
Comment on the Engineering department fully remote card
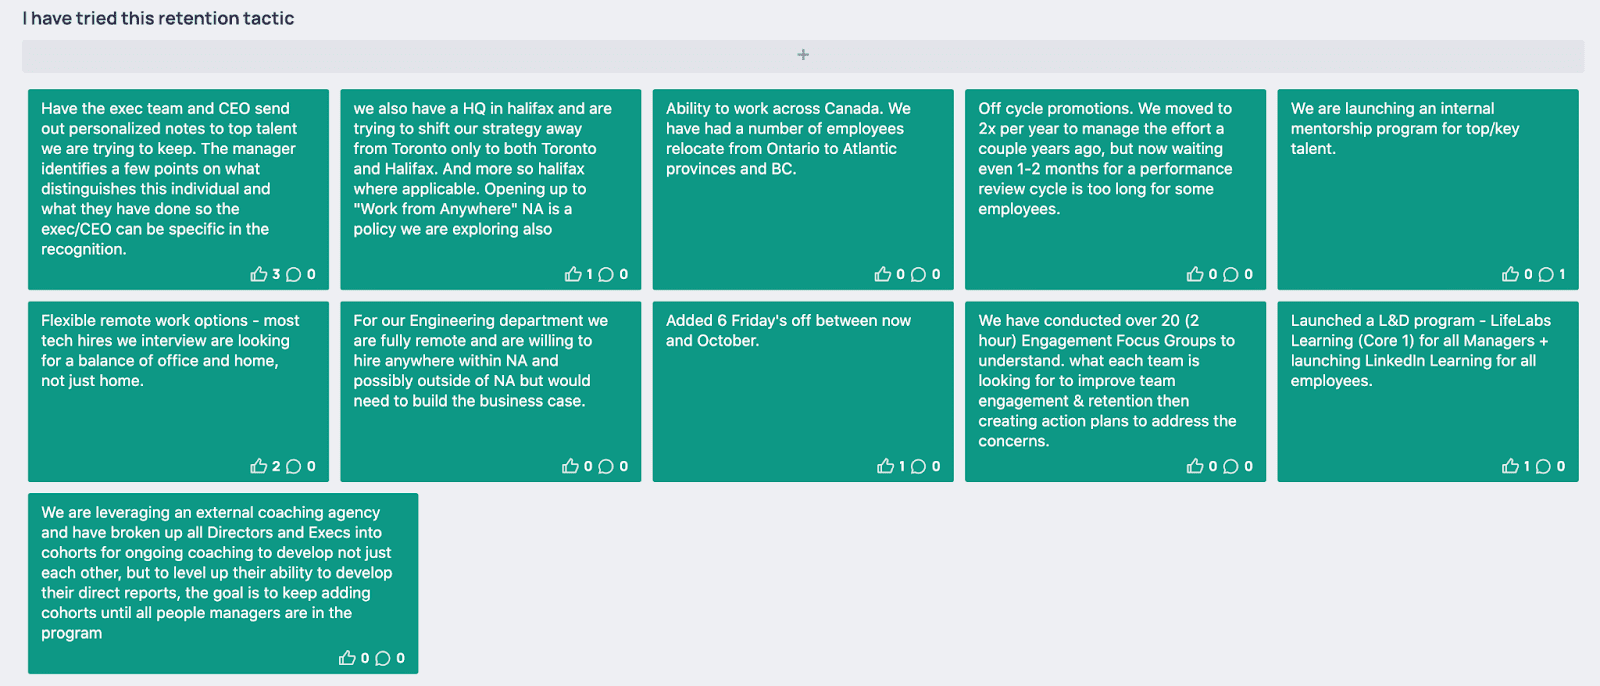(606, 466)
